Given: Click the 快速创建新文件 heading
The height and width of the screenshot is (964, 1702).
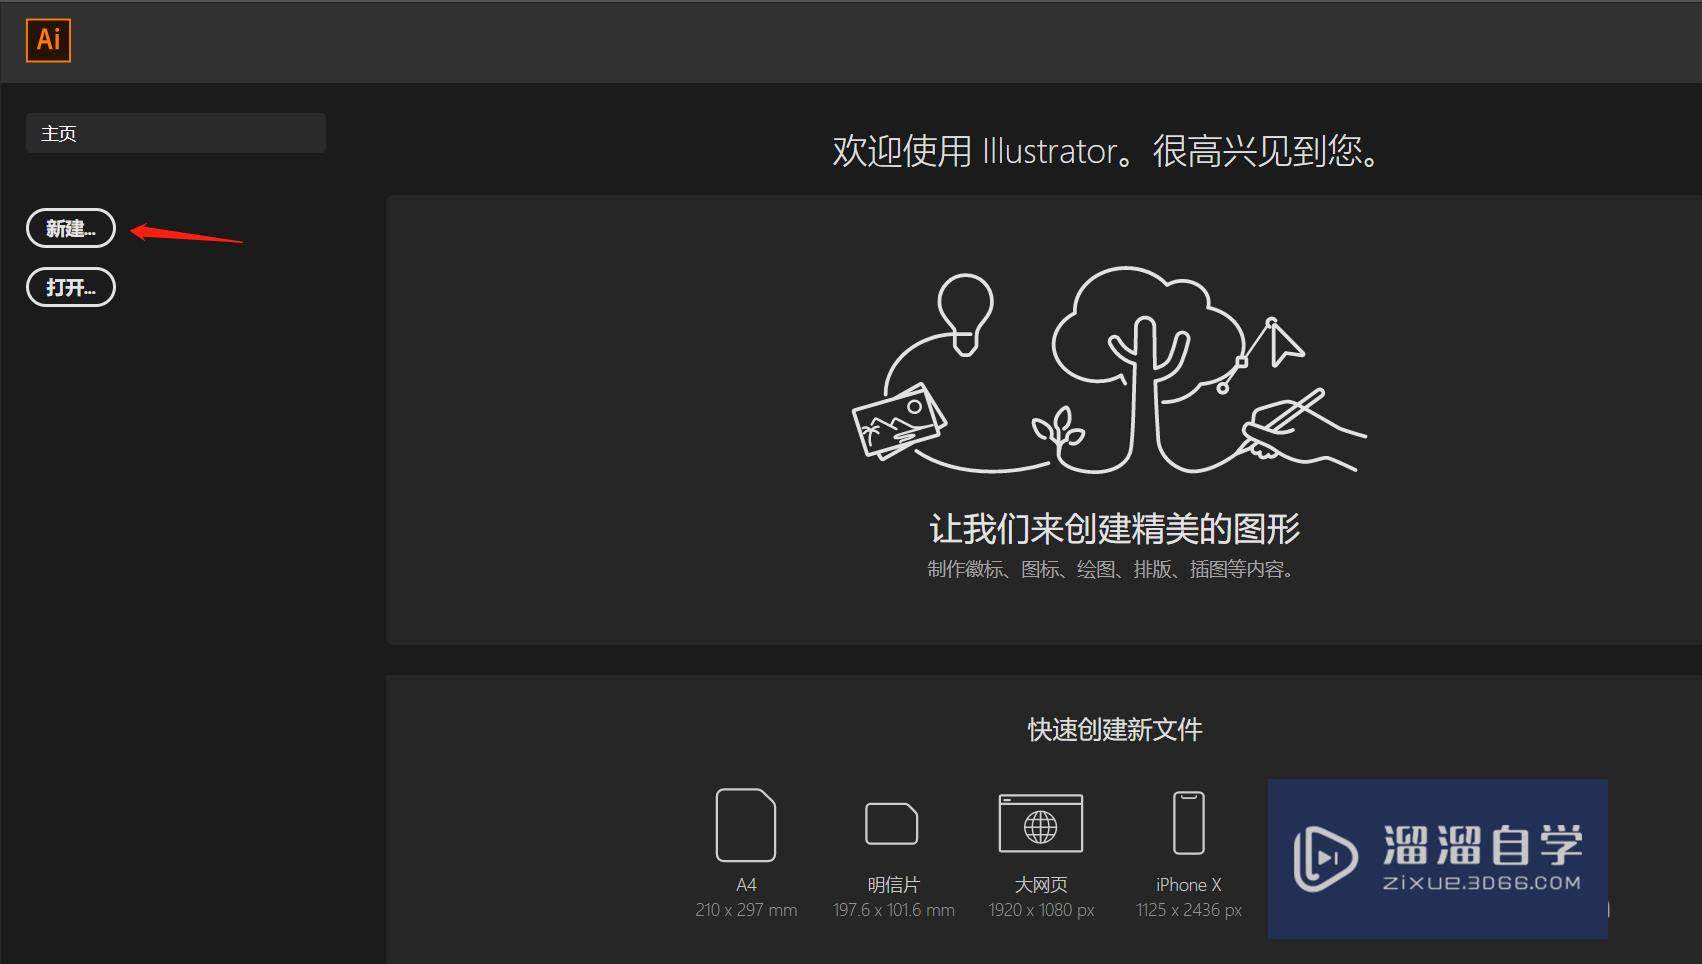Looking at the screenshot, I should [x=1115, y=730].
